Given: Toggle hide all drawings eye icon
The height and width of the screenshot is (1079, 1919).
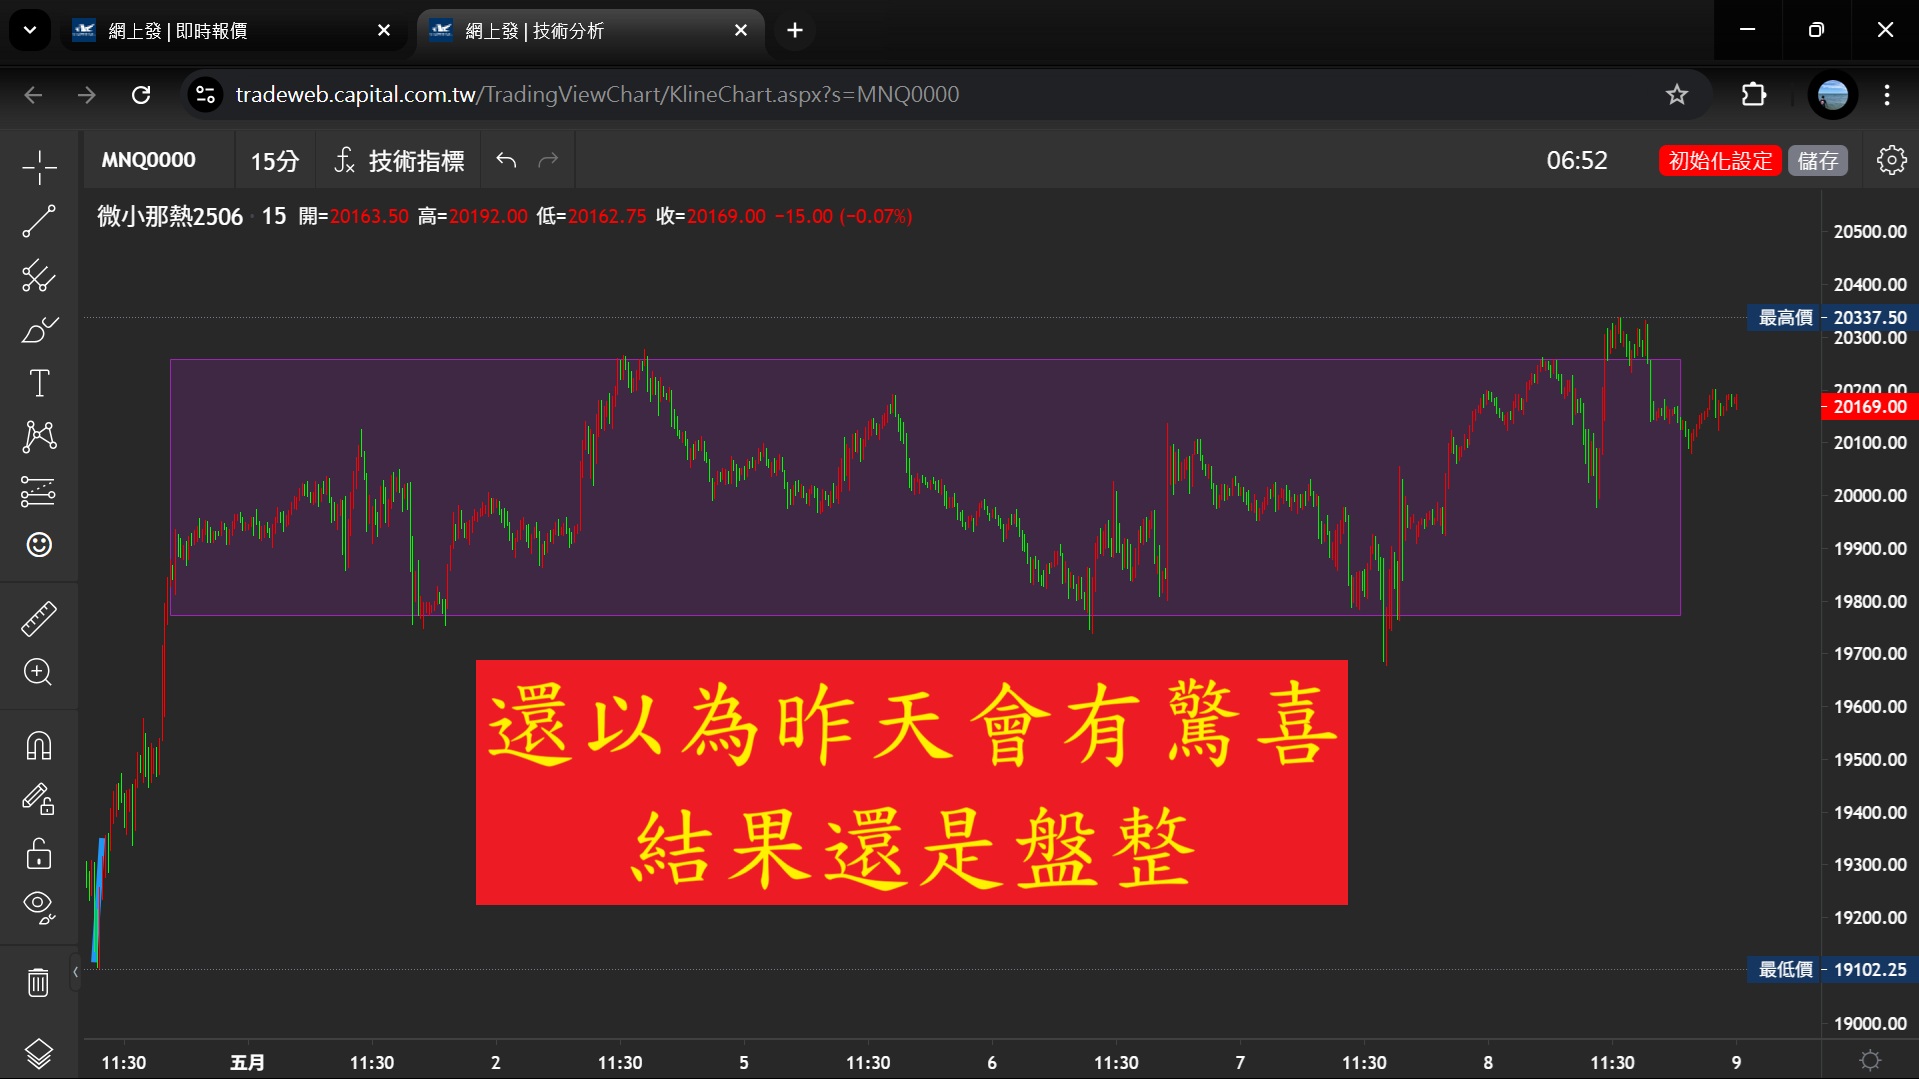Looking at the screenshot, I should (x=39, y=907).
